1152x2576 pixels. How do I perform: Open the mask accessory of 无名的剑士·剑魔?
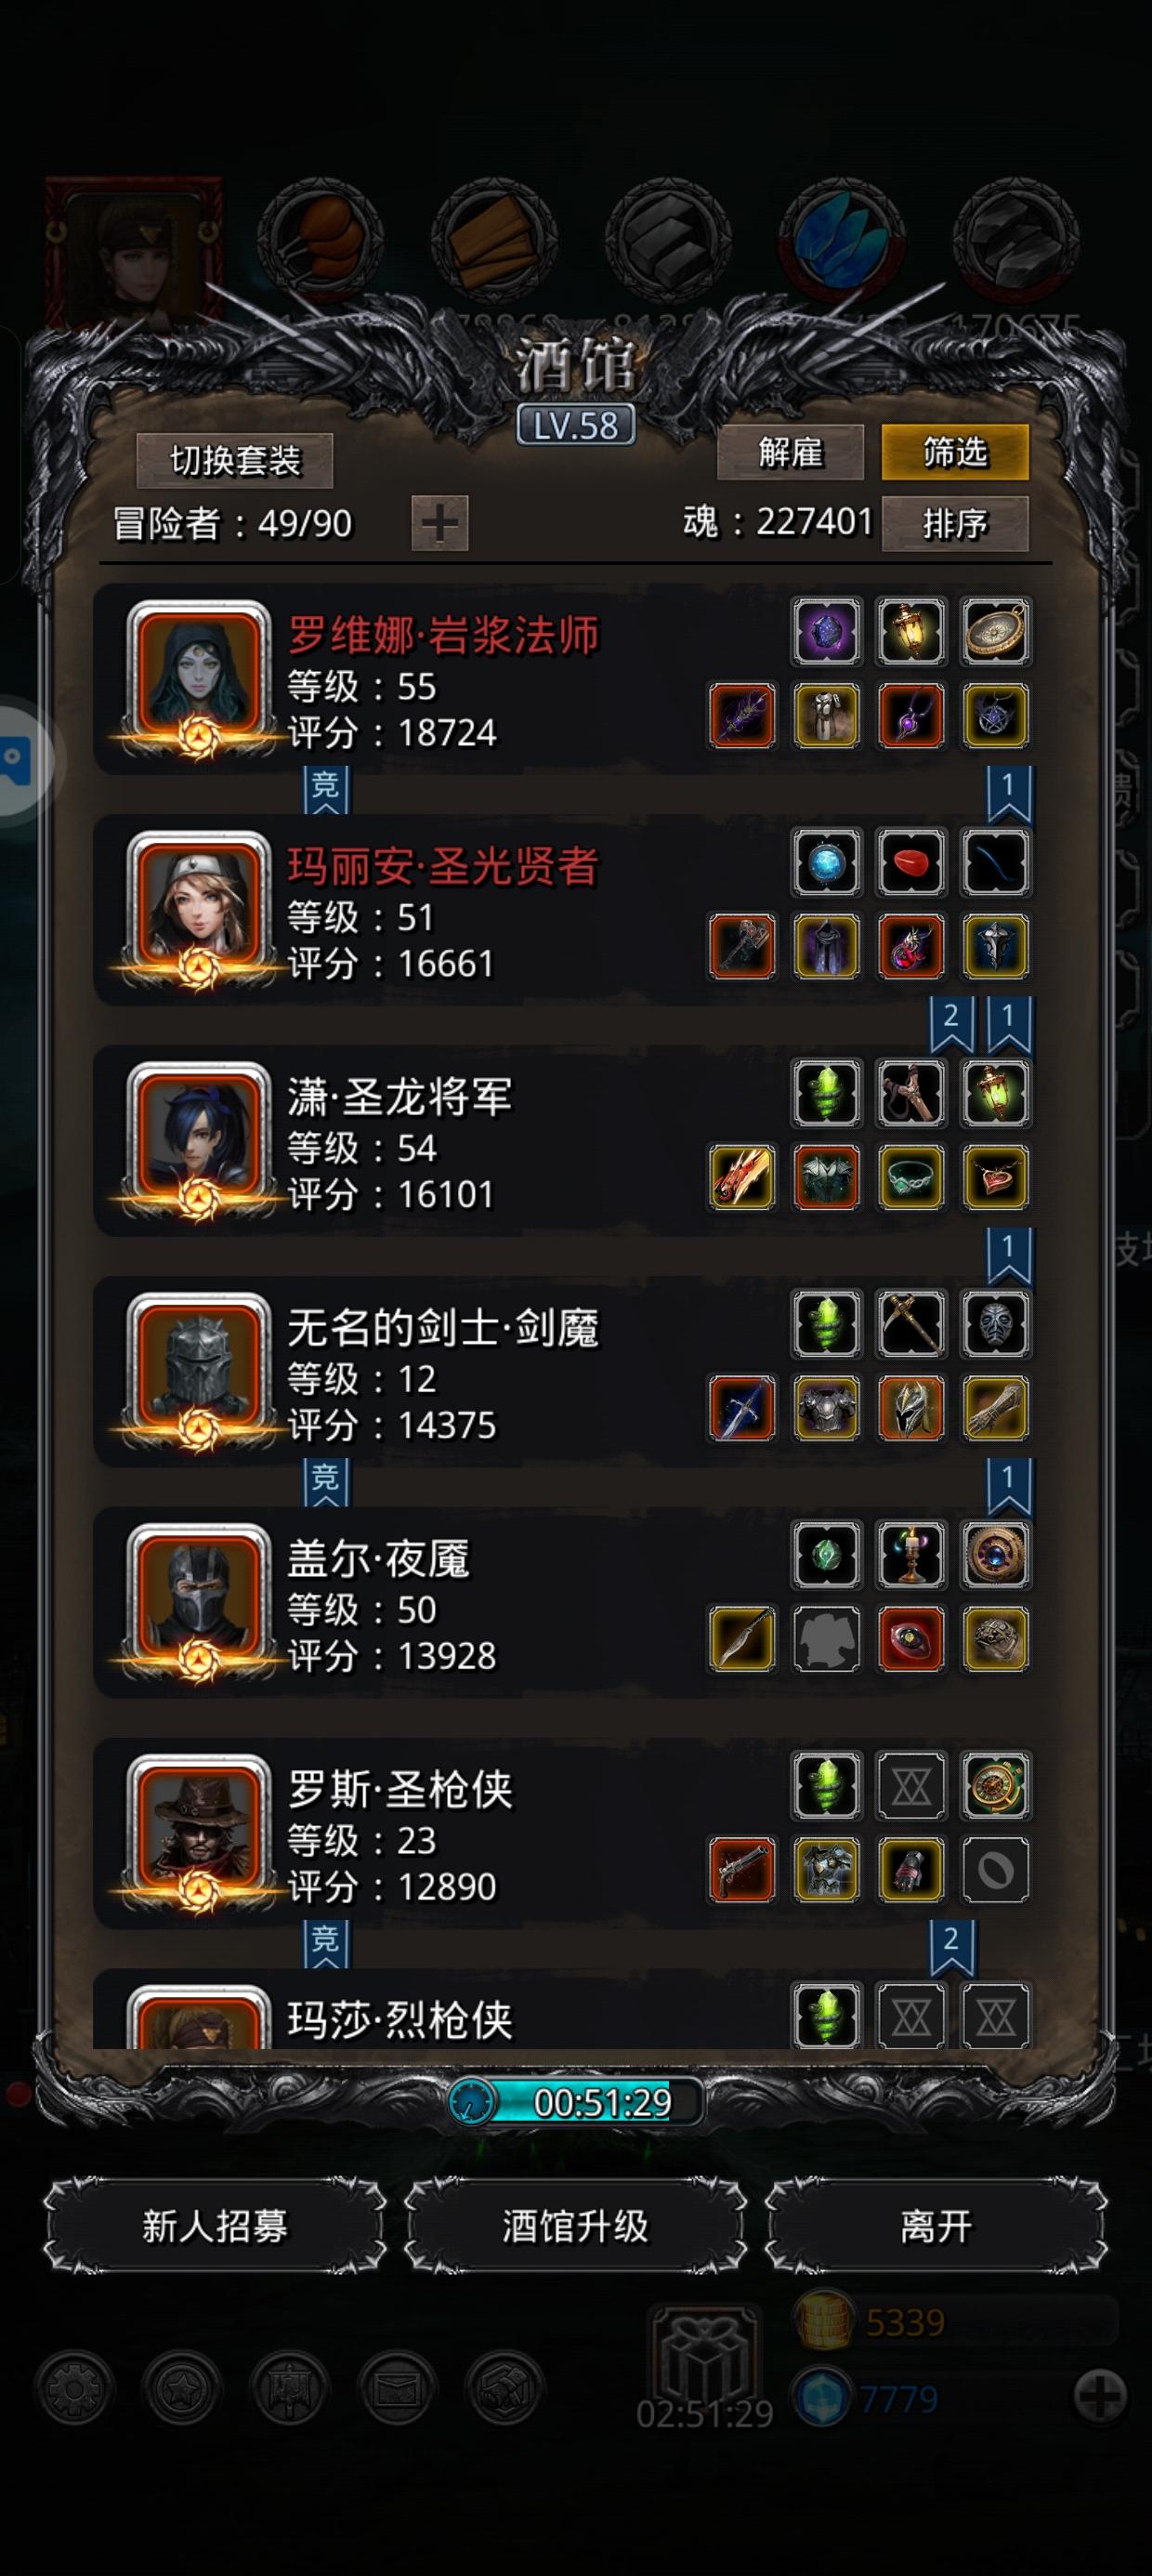pyautogui.click(x=996, y=1323)
